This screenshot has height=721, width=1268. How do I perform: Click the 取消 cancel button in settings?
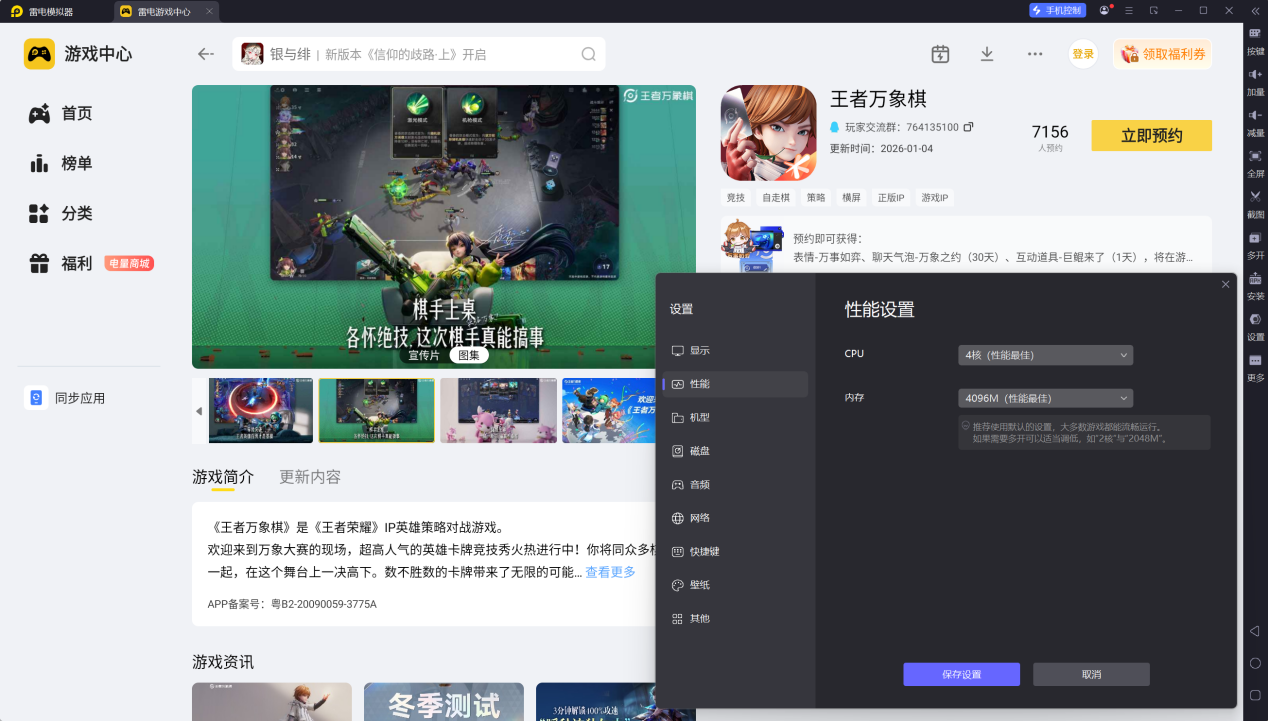click(1091, 674)
